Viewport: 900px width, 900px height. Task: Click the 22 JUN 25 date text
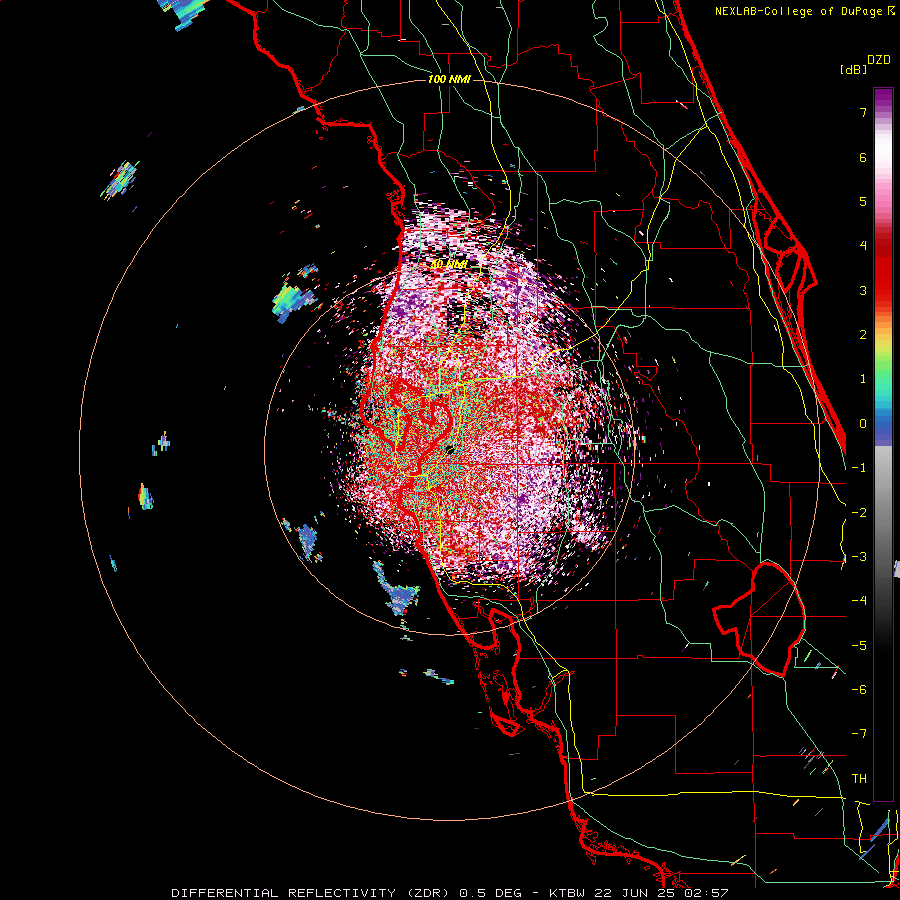pos(637,893)
